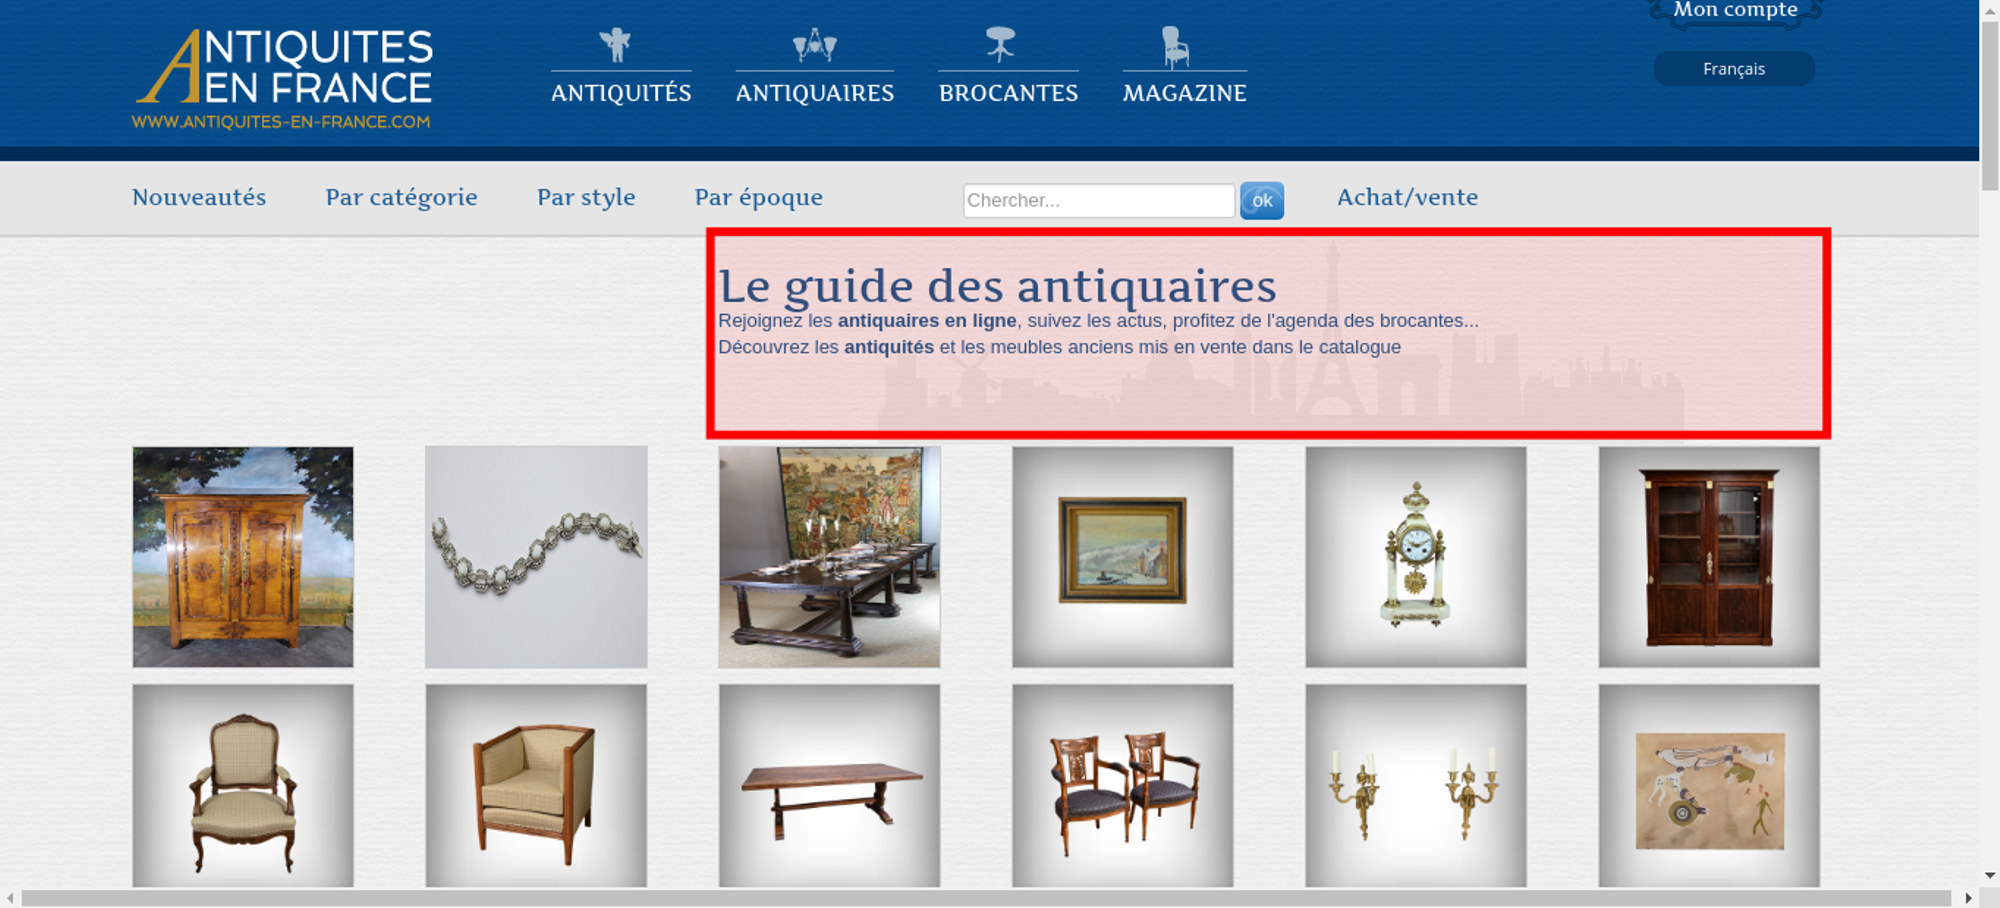Click the Antiquités en France logo
The width and height of the screenshot is (2000, 908).
pos(284,79)
